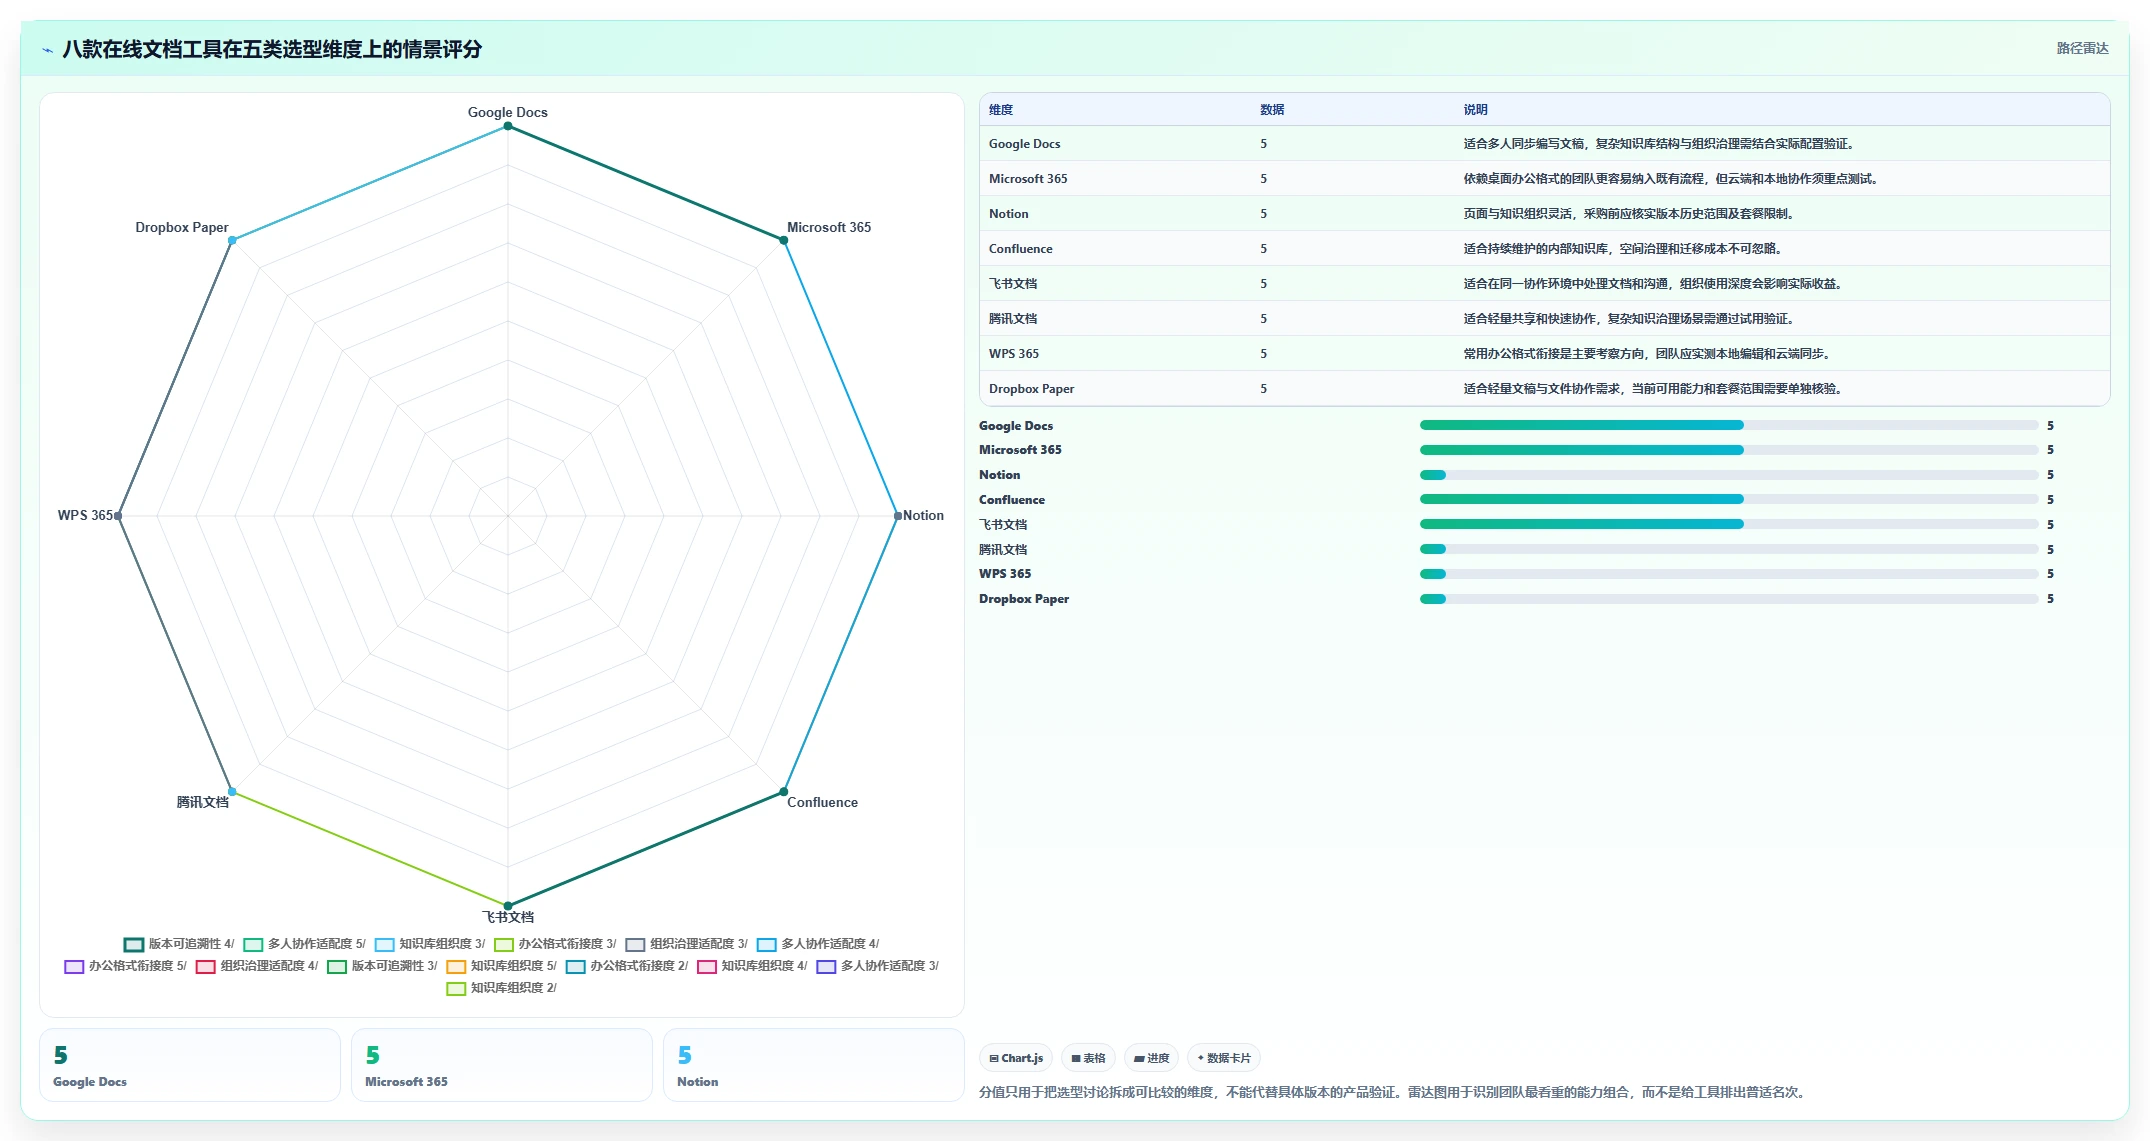Click the page title 八款在线文档工具…情景评分

click(x=272, y=49)
